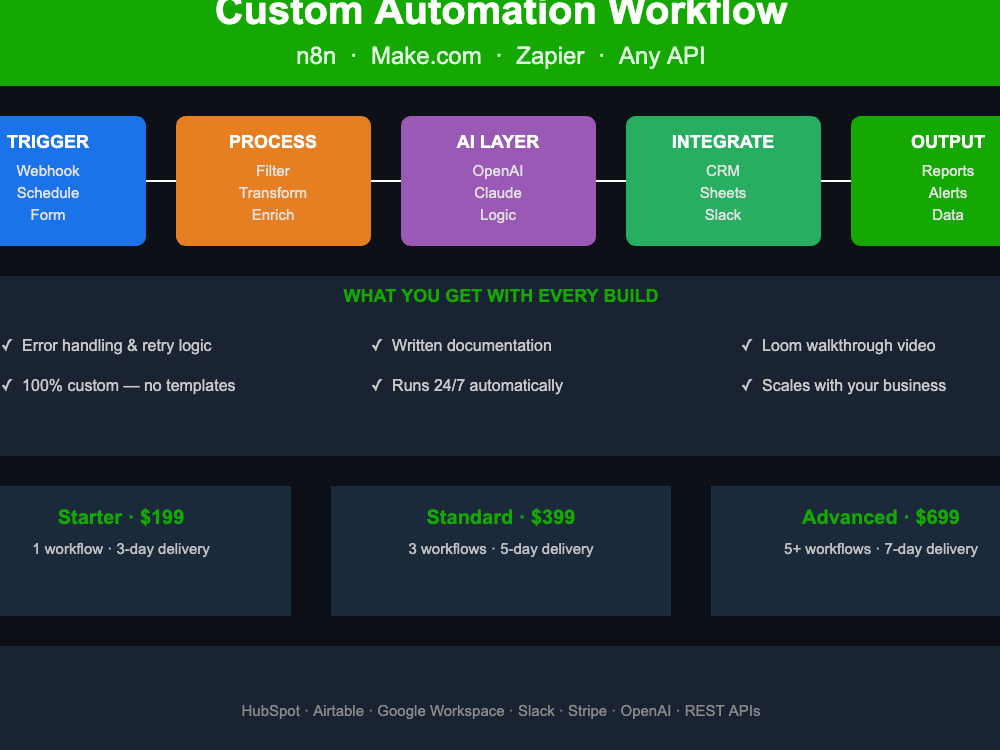The height and width of the screenshot is (750, 1000).
Task: Click Transform in the PROCESS card
Action: 273,193
